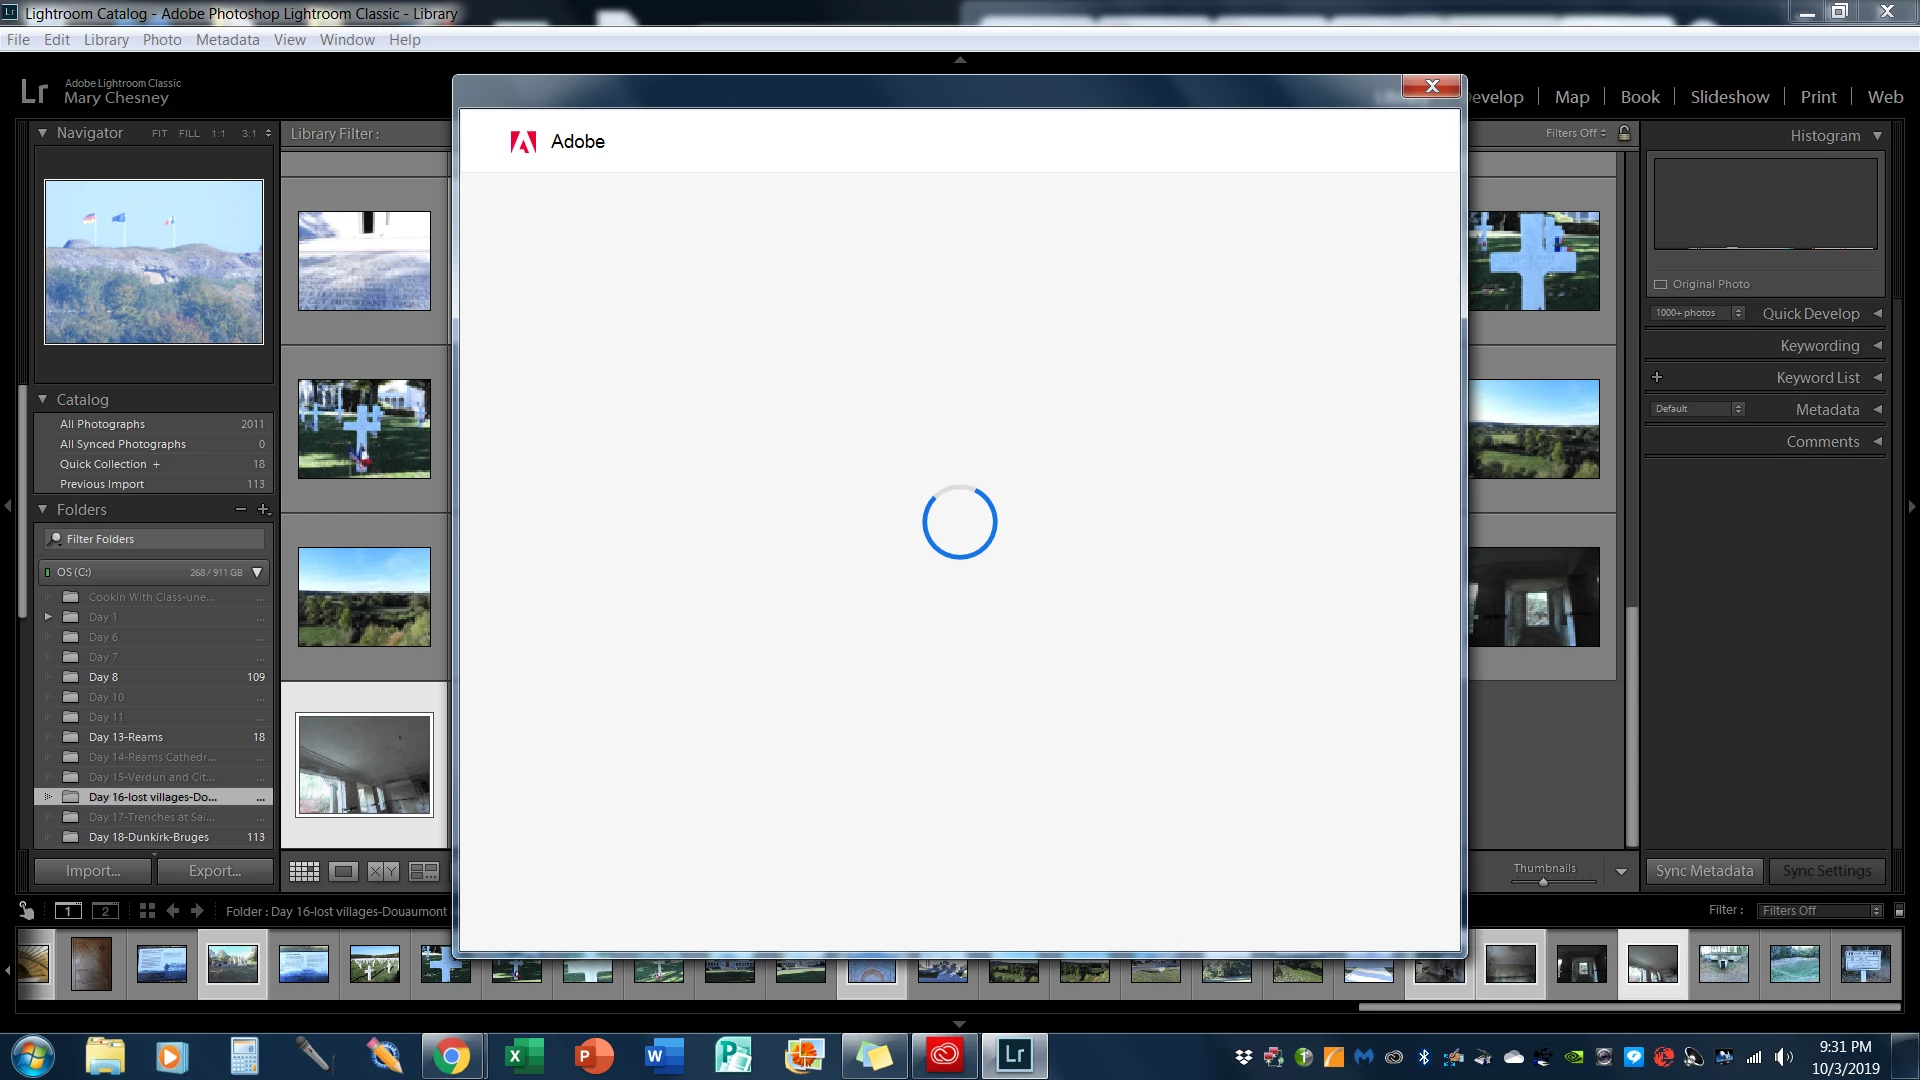Click the Import button
This screenshot has width=1920, height=1080.
pyautogui.click(x=93, y=872)
